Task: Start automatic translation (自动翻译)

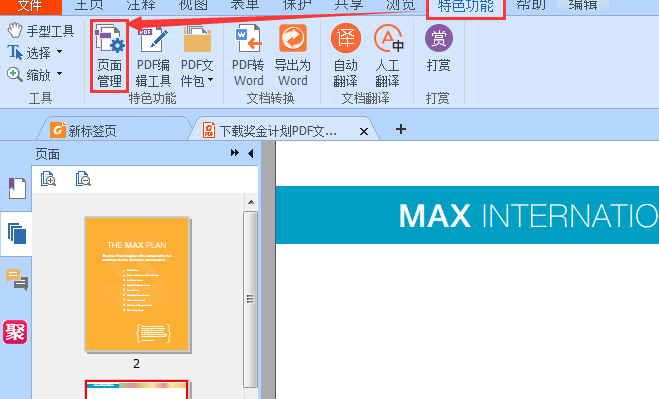Action: coord(345,55)
